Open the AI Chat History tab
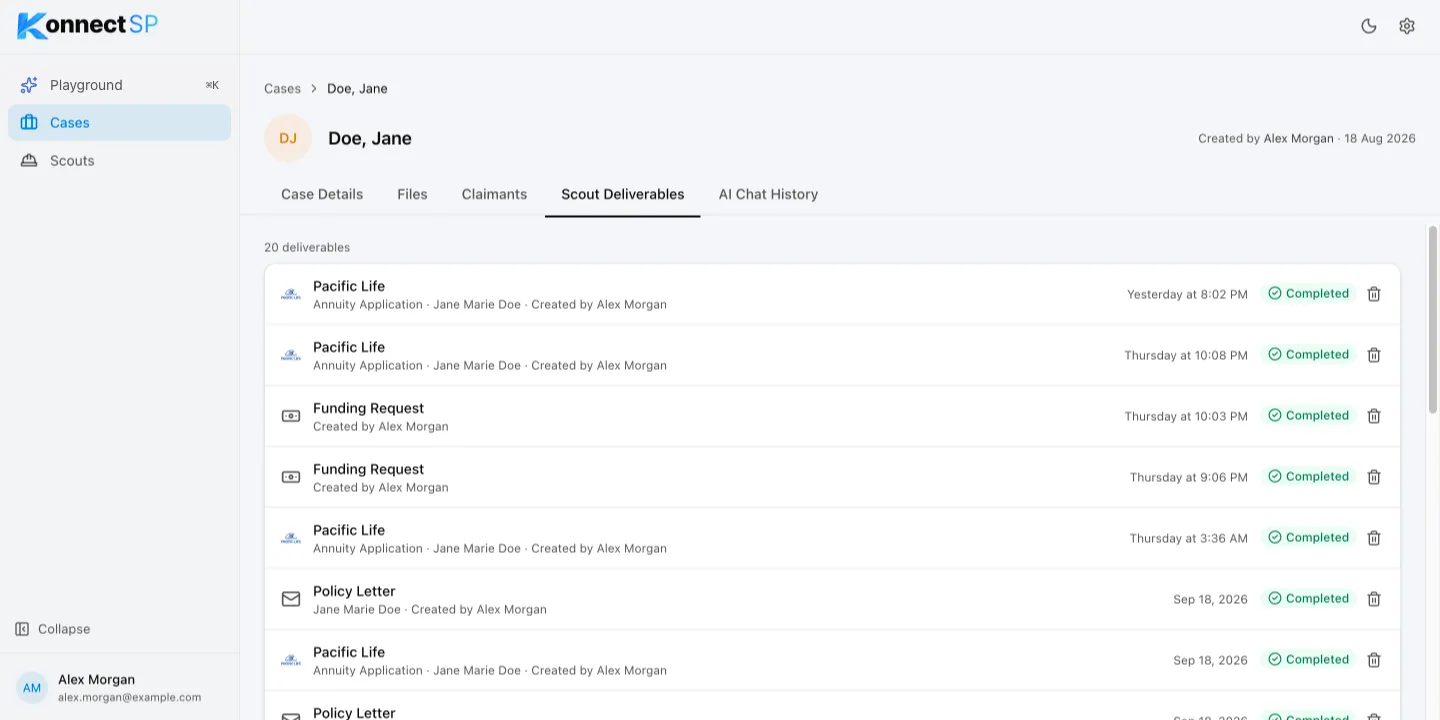 point(768,194)
